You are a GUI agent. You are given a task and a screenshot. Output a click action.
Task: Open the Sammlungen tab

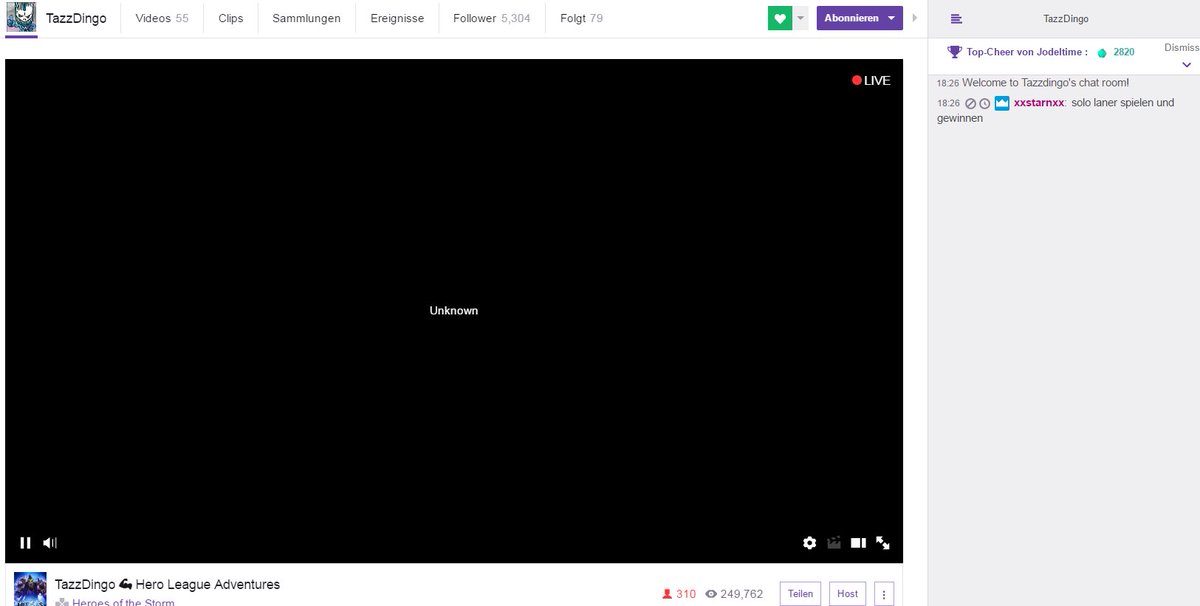point(306,18)
